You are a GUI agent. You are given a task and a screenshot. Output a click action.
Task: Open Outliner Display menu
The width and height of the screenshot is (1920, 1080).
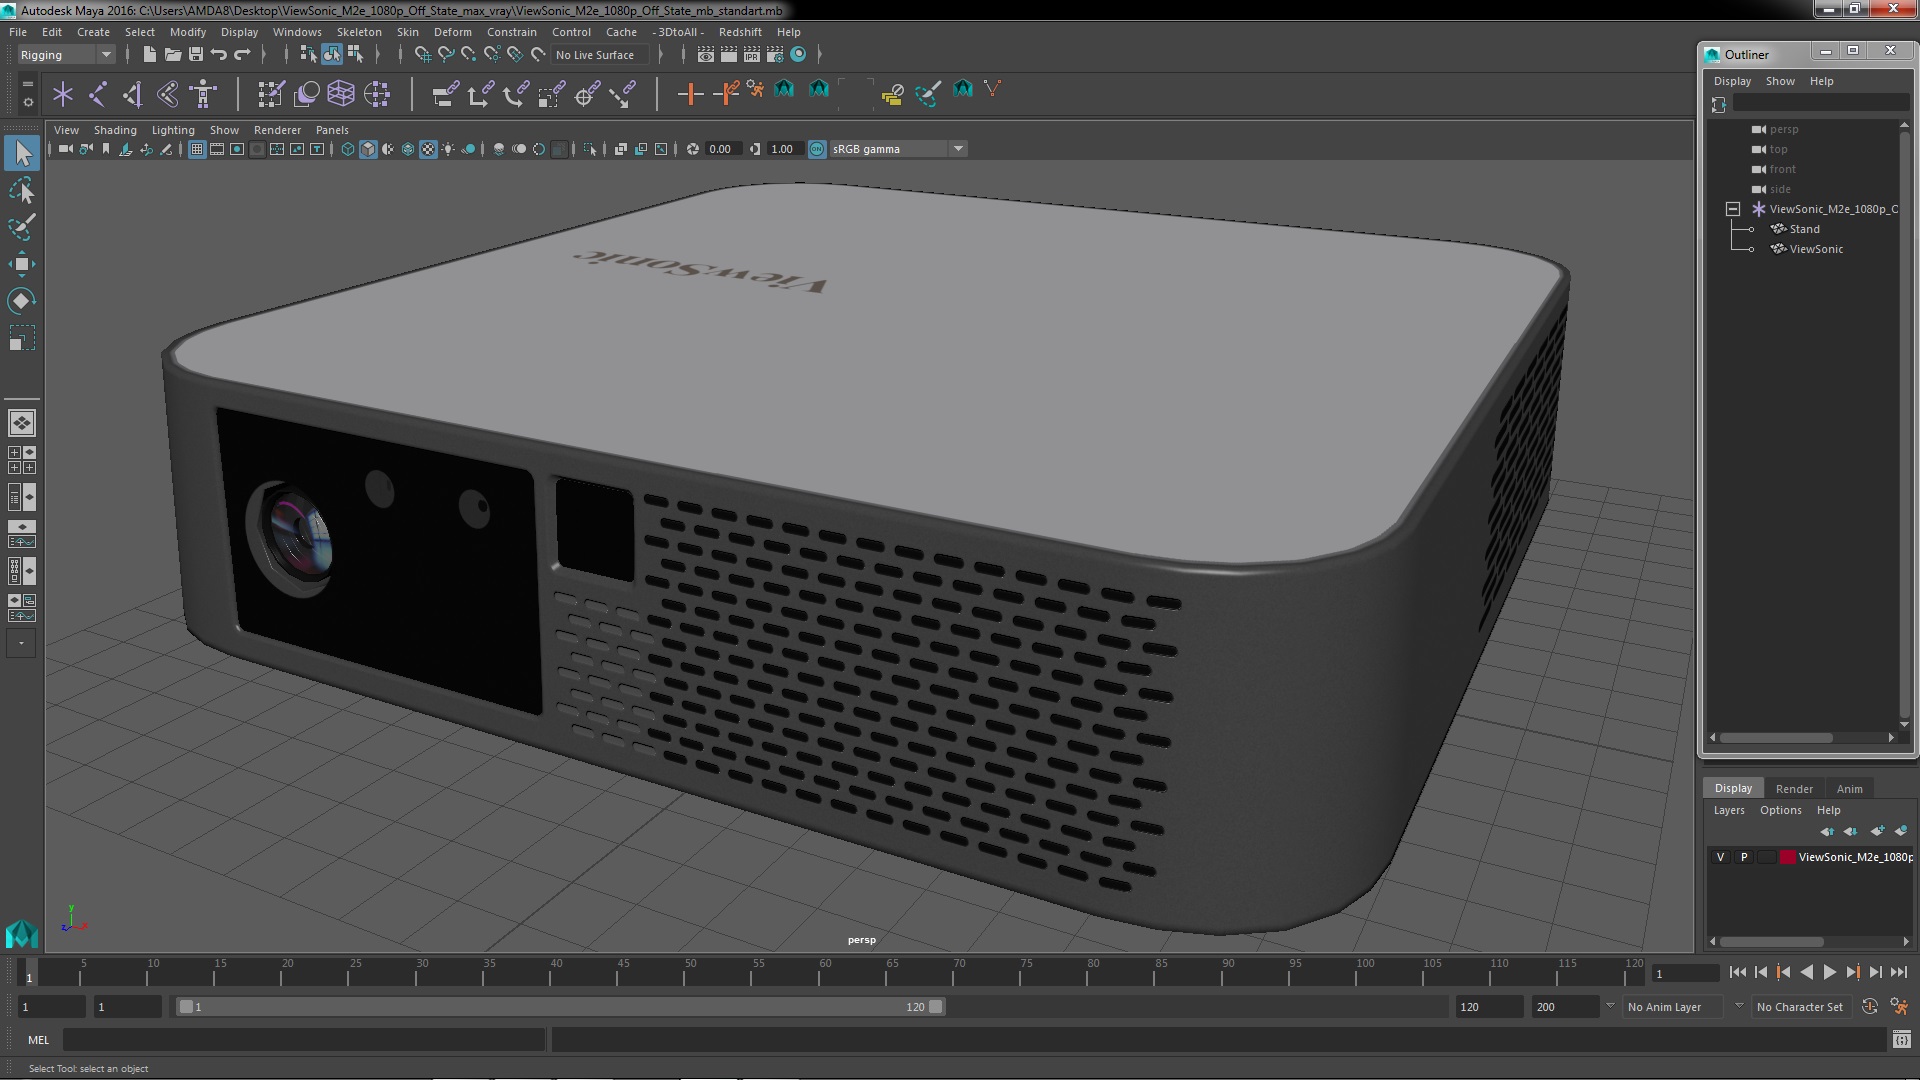[x=1732, y=81]
